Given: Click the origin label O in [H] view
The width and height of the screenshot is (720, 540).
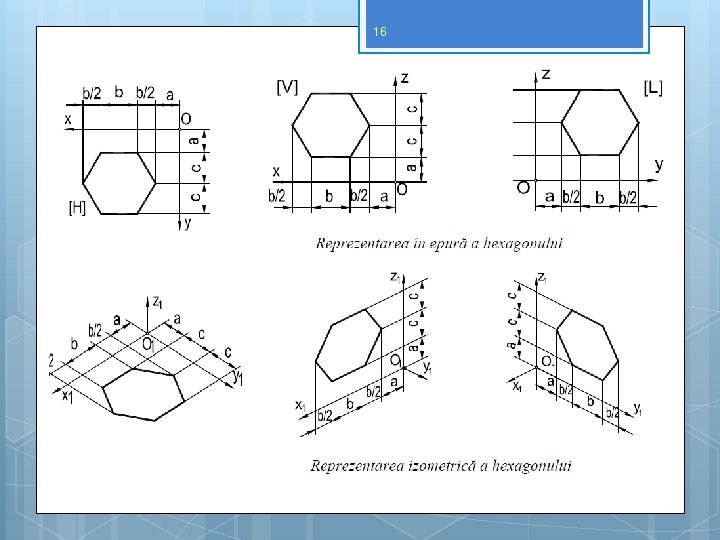Looking at the screenshot, I should 186,119.
